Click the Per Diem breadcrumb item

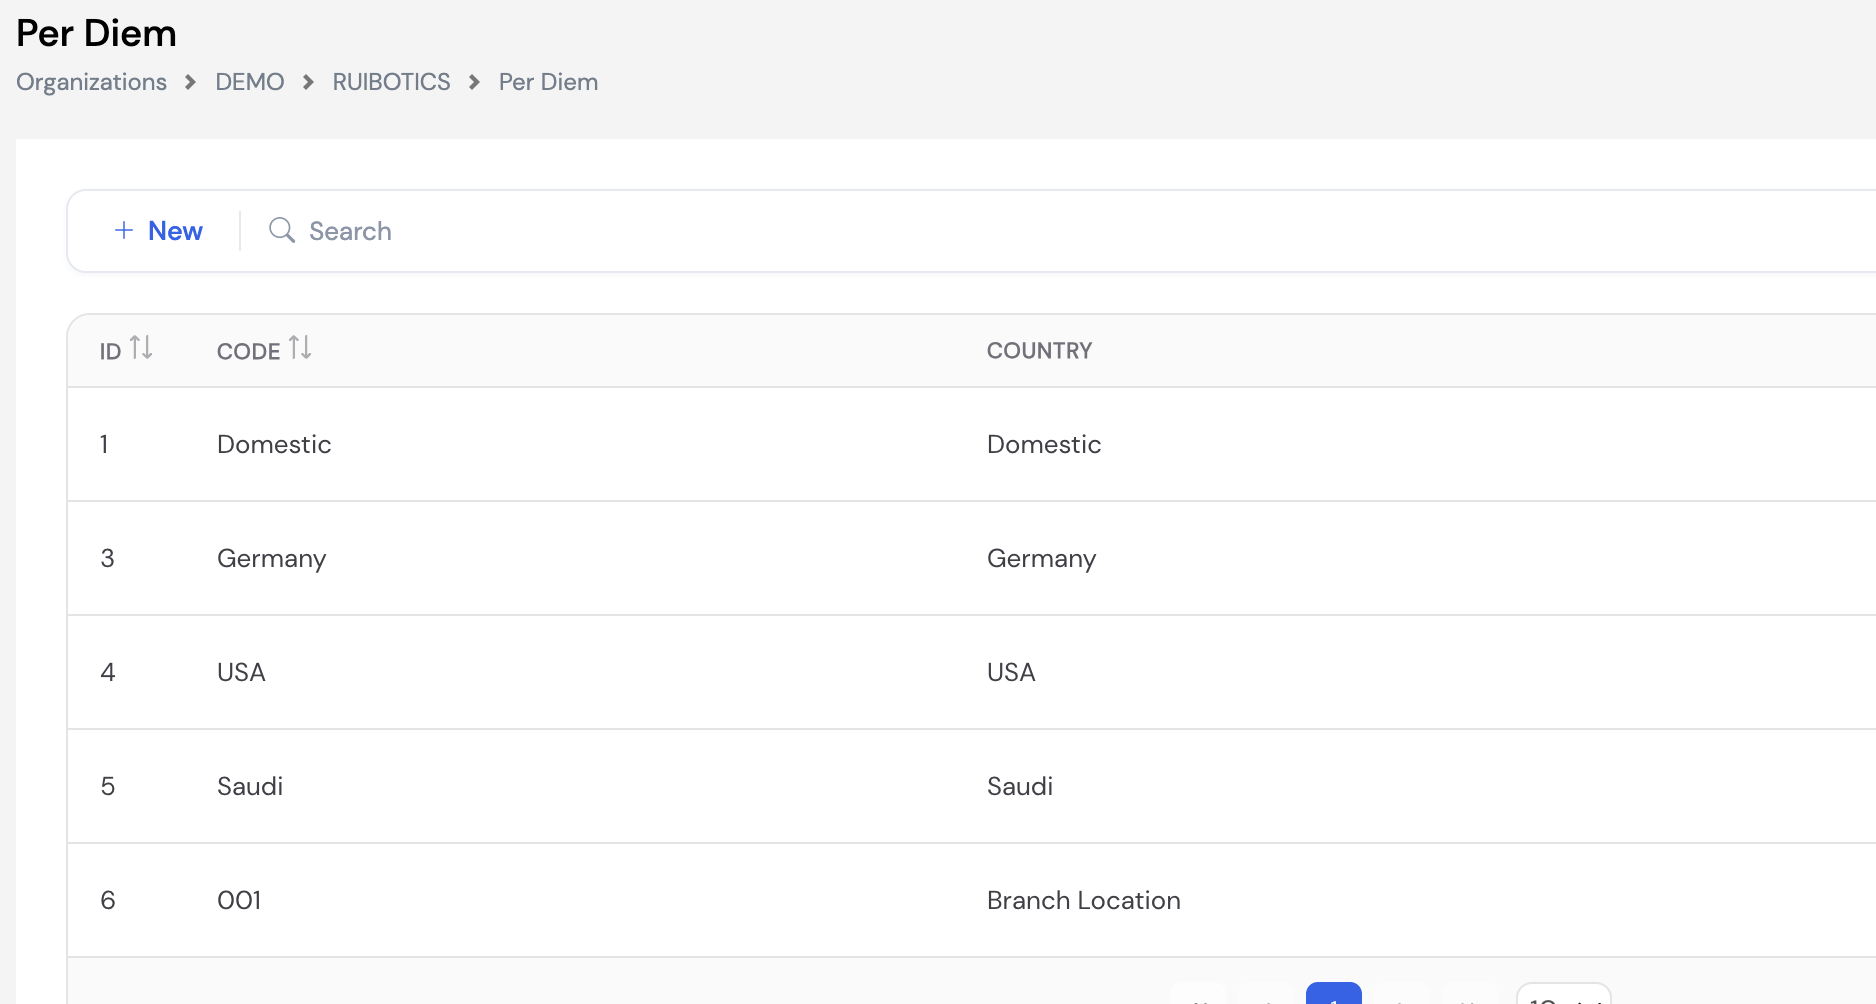[548, 82]
